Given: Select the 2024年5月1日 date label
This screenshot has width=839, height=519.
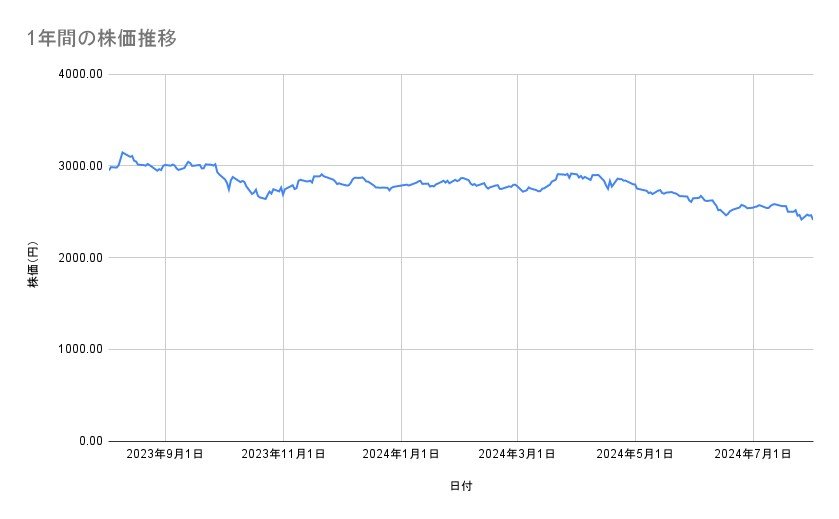Looking at the screenshot, I should (x=636, y=455).
